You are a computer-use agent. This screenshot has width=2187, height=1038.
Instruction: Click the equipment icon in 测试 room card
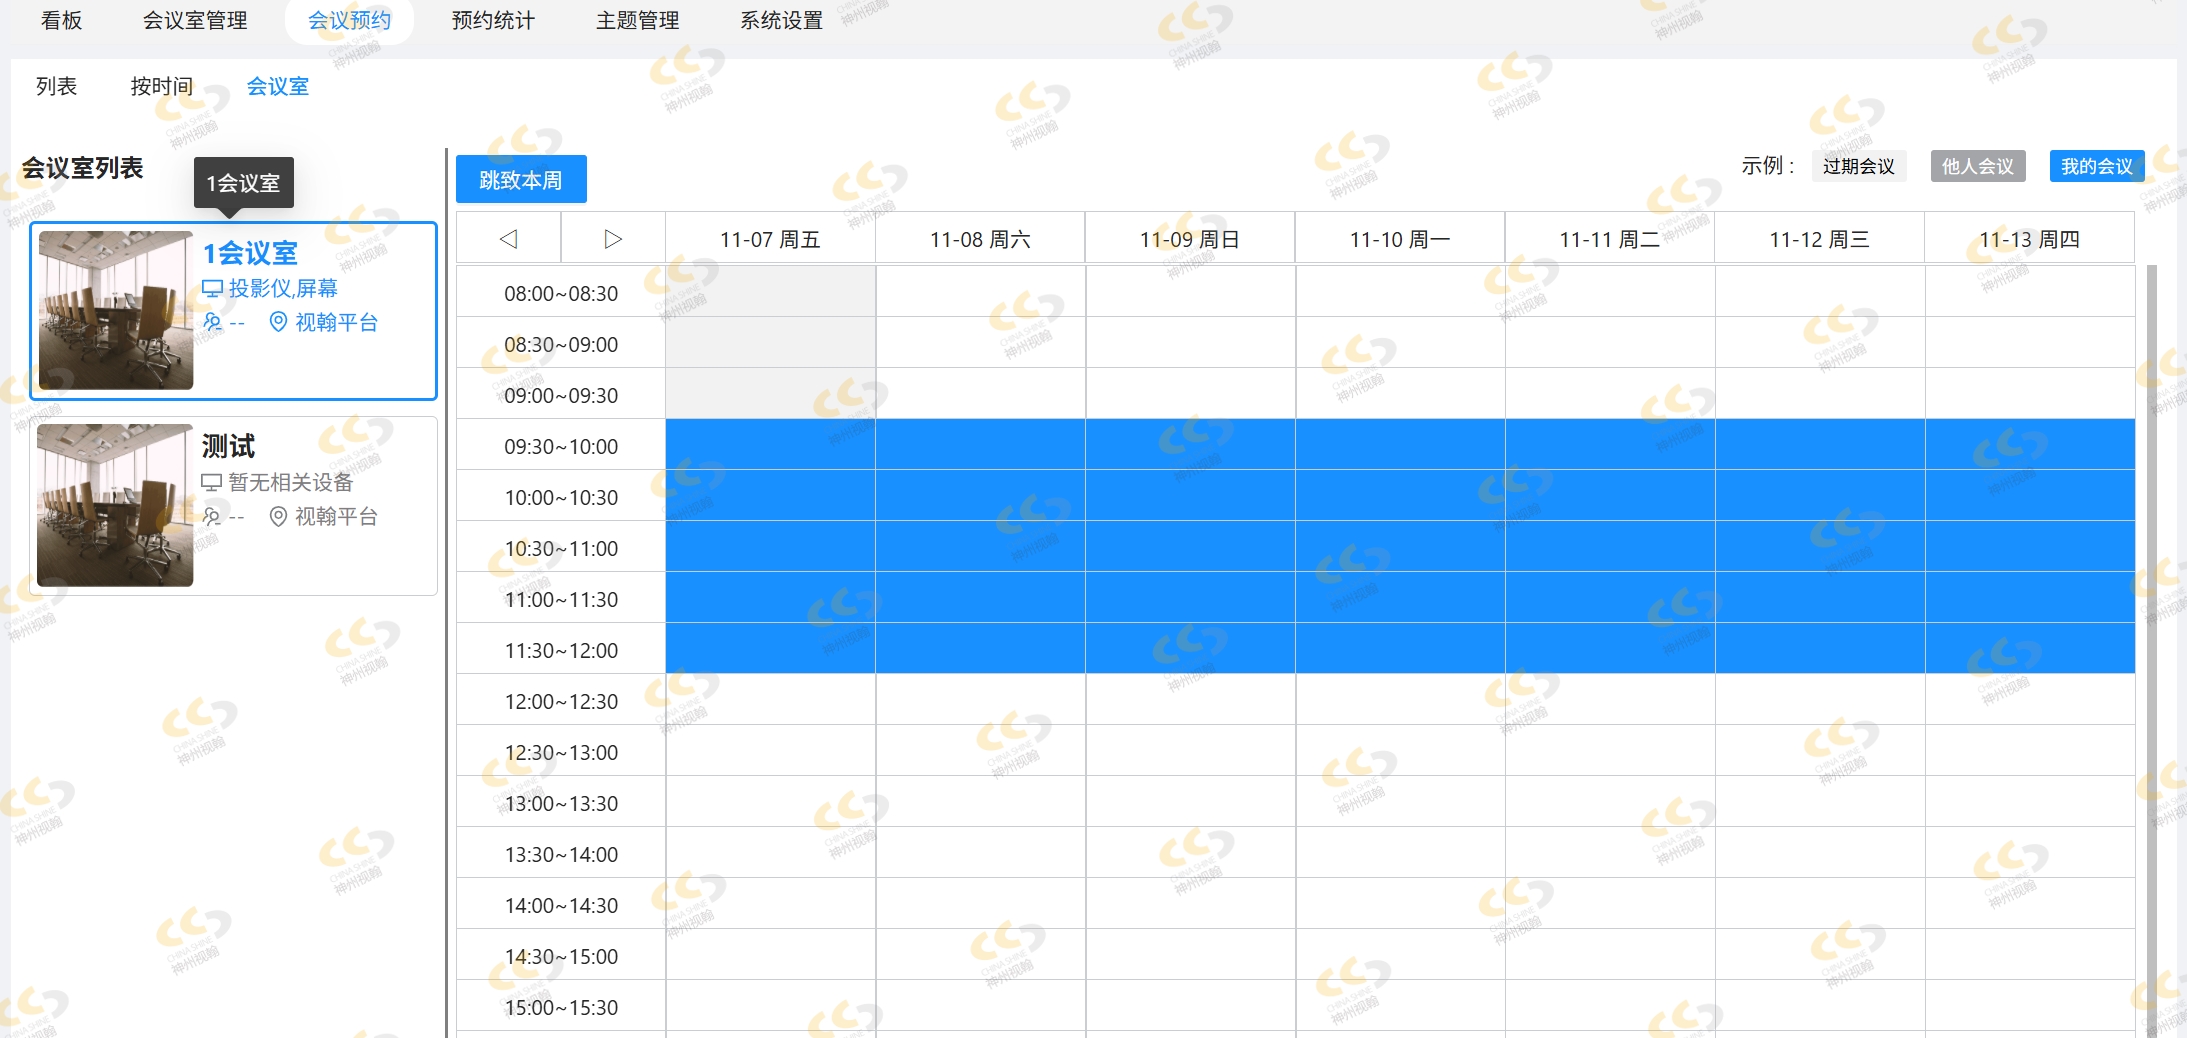click(x=212, y=483)
